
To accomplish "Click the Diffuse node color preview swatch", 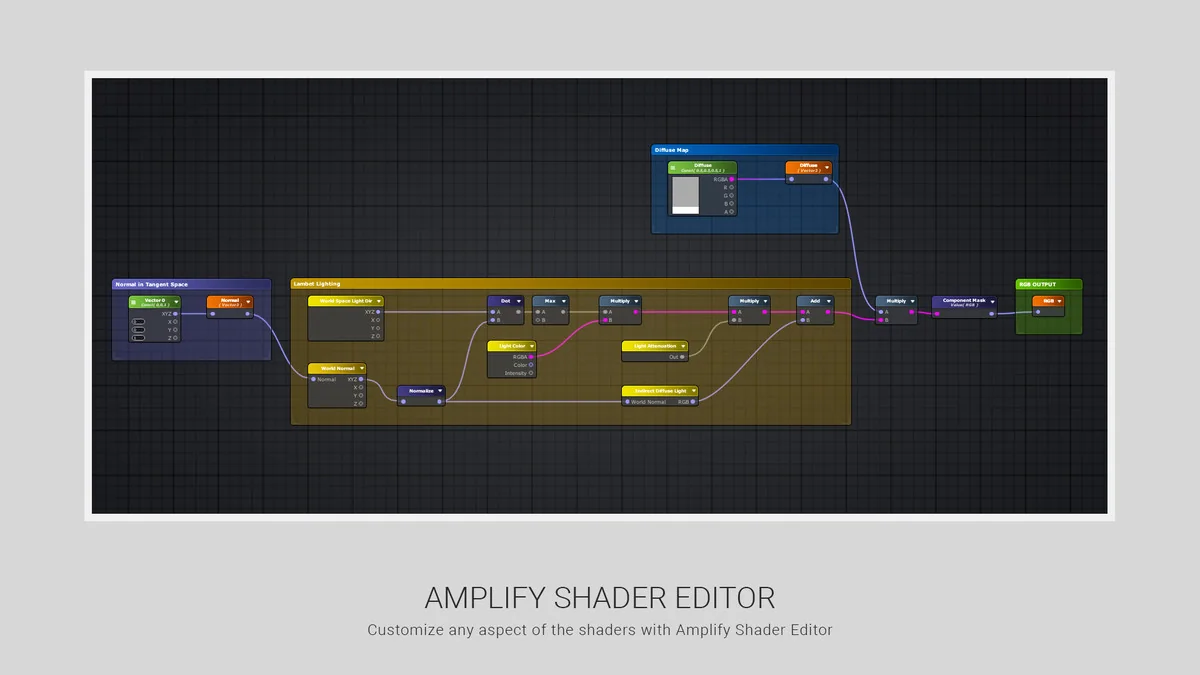I will coord(685,195).
